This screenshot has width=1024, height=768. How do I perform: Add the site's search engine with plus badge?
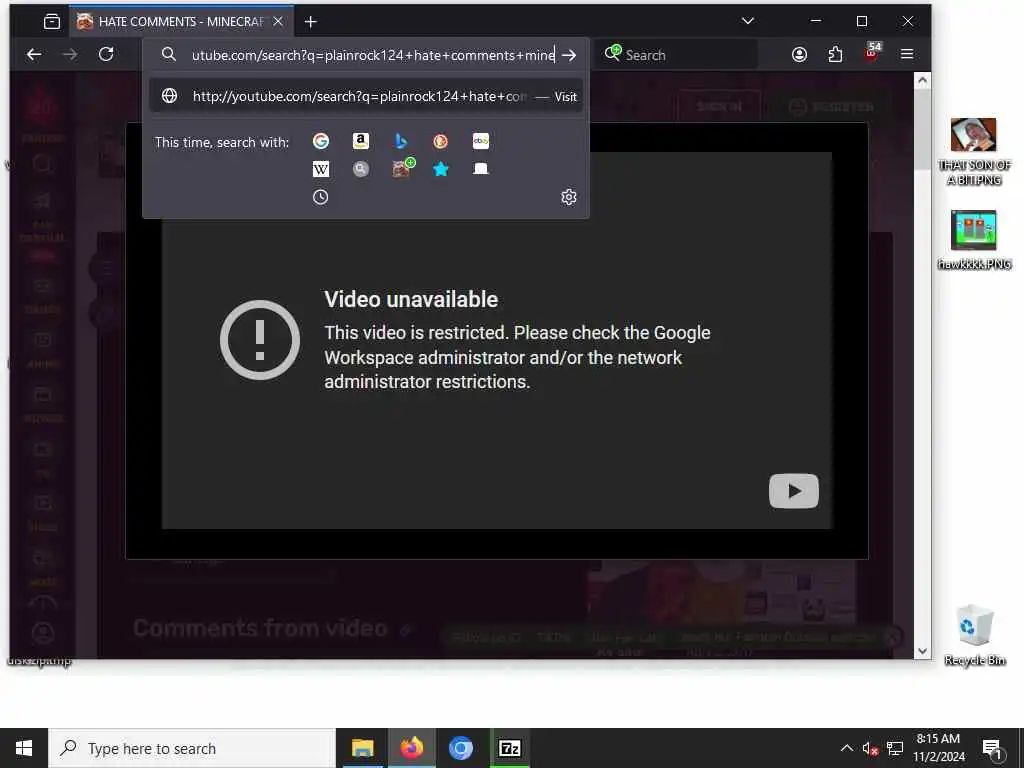402,168
